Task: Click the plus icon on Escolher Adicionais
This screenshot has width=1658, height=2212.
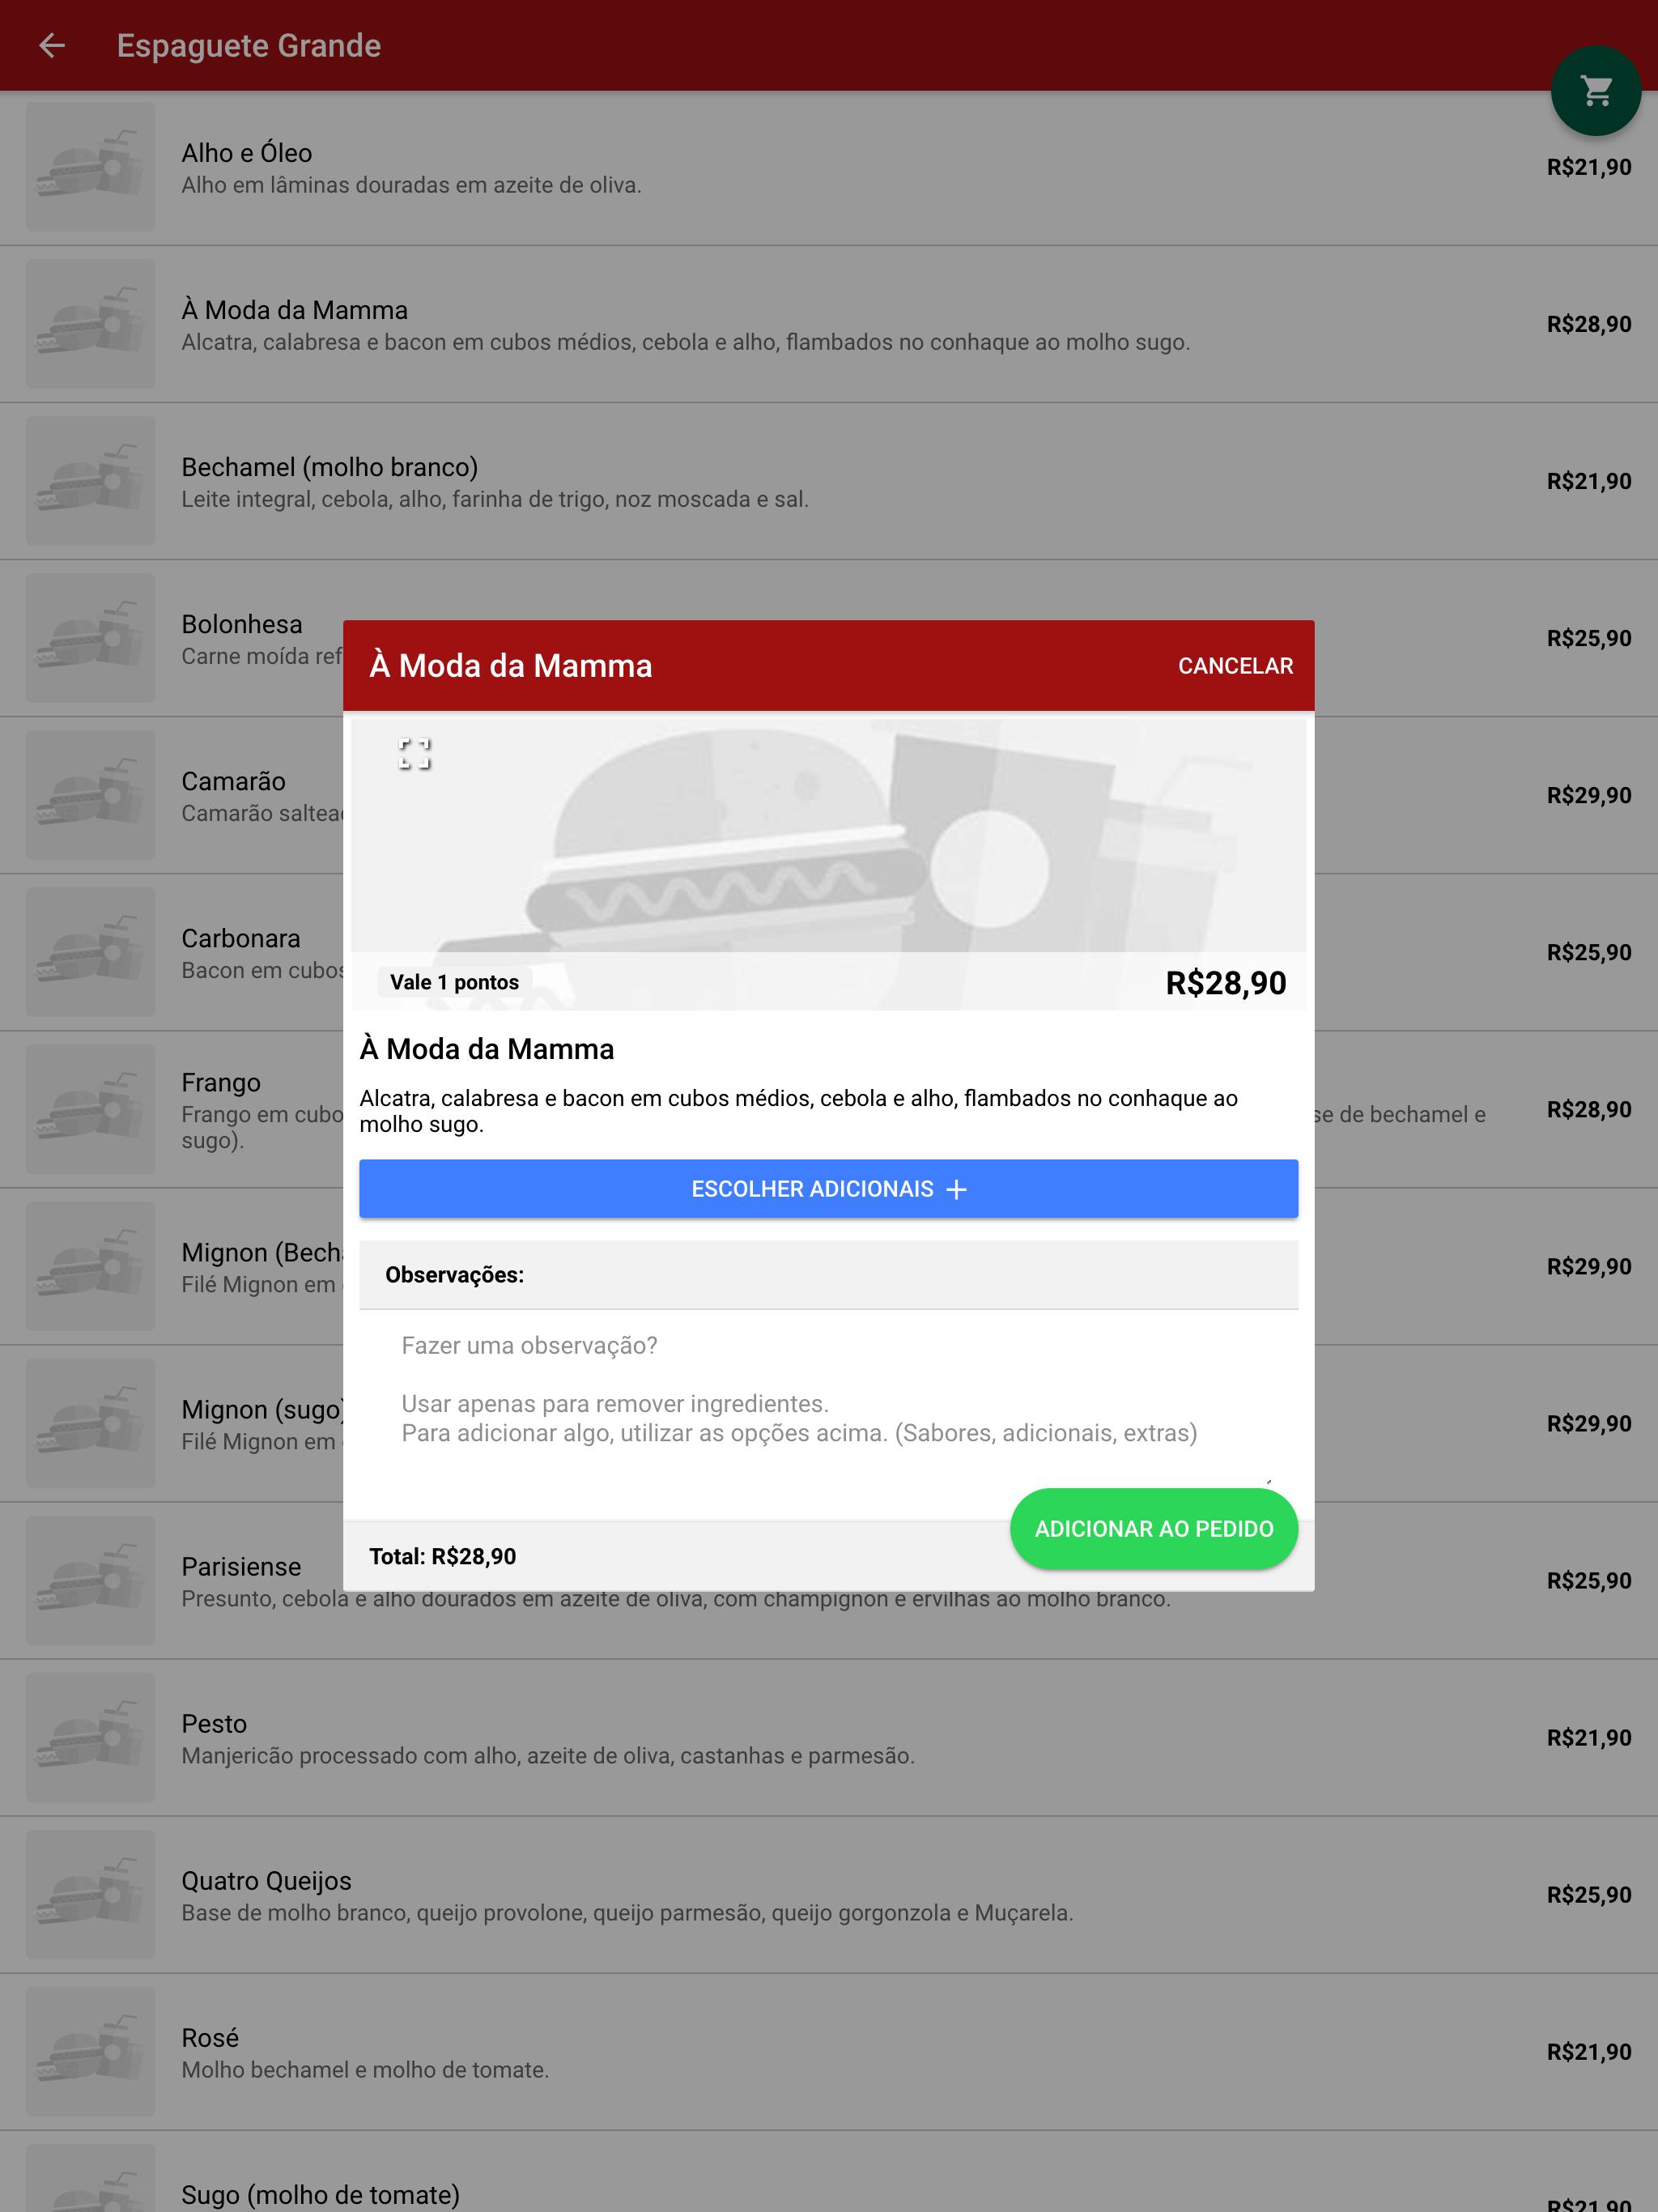Action: (x=956, y=1189)
